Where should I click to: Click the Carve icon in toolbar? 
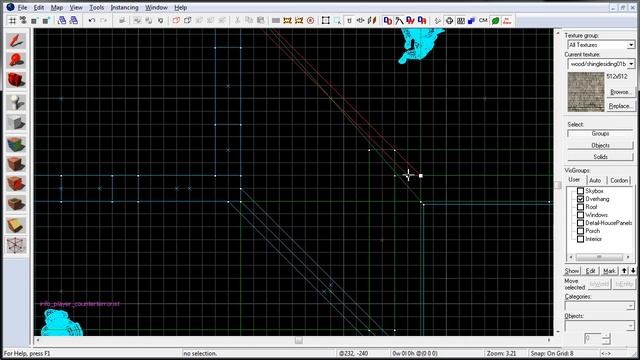coord(122,20)
